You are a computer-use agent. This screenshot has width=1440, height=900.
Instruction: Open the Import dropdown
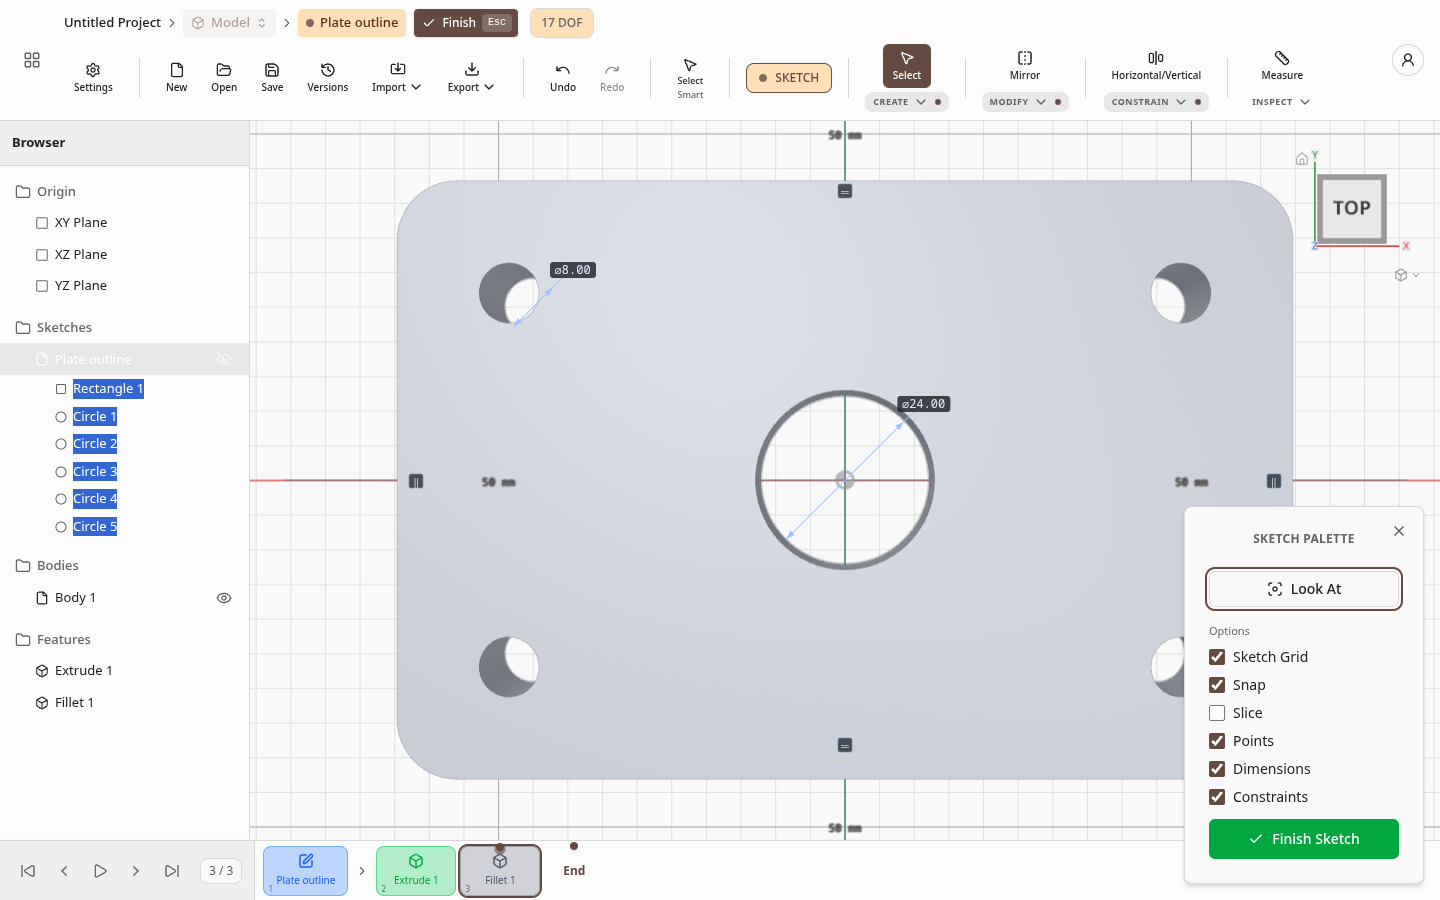pos(397,77)
